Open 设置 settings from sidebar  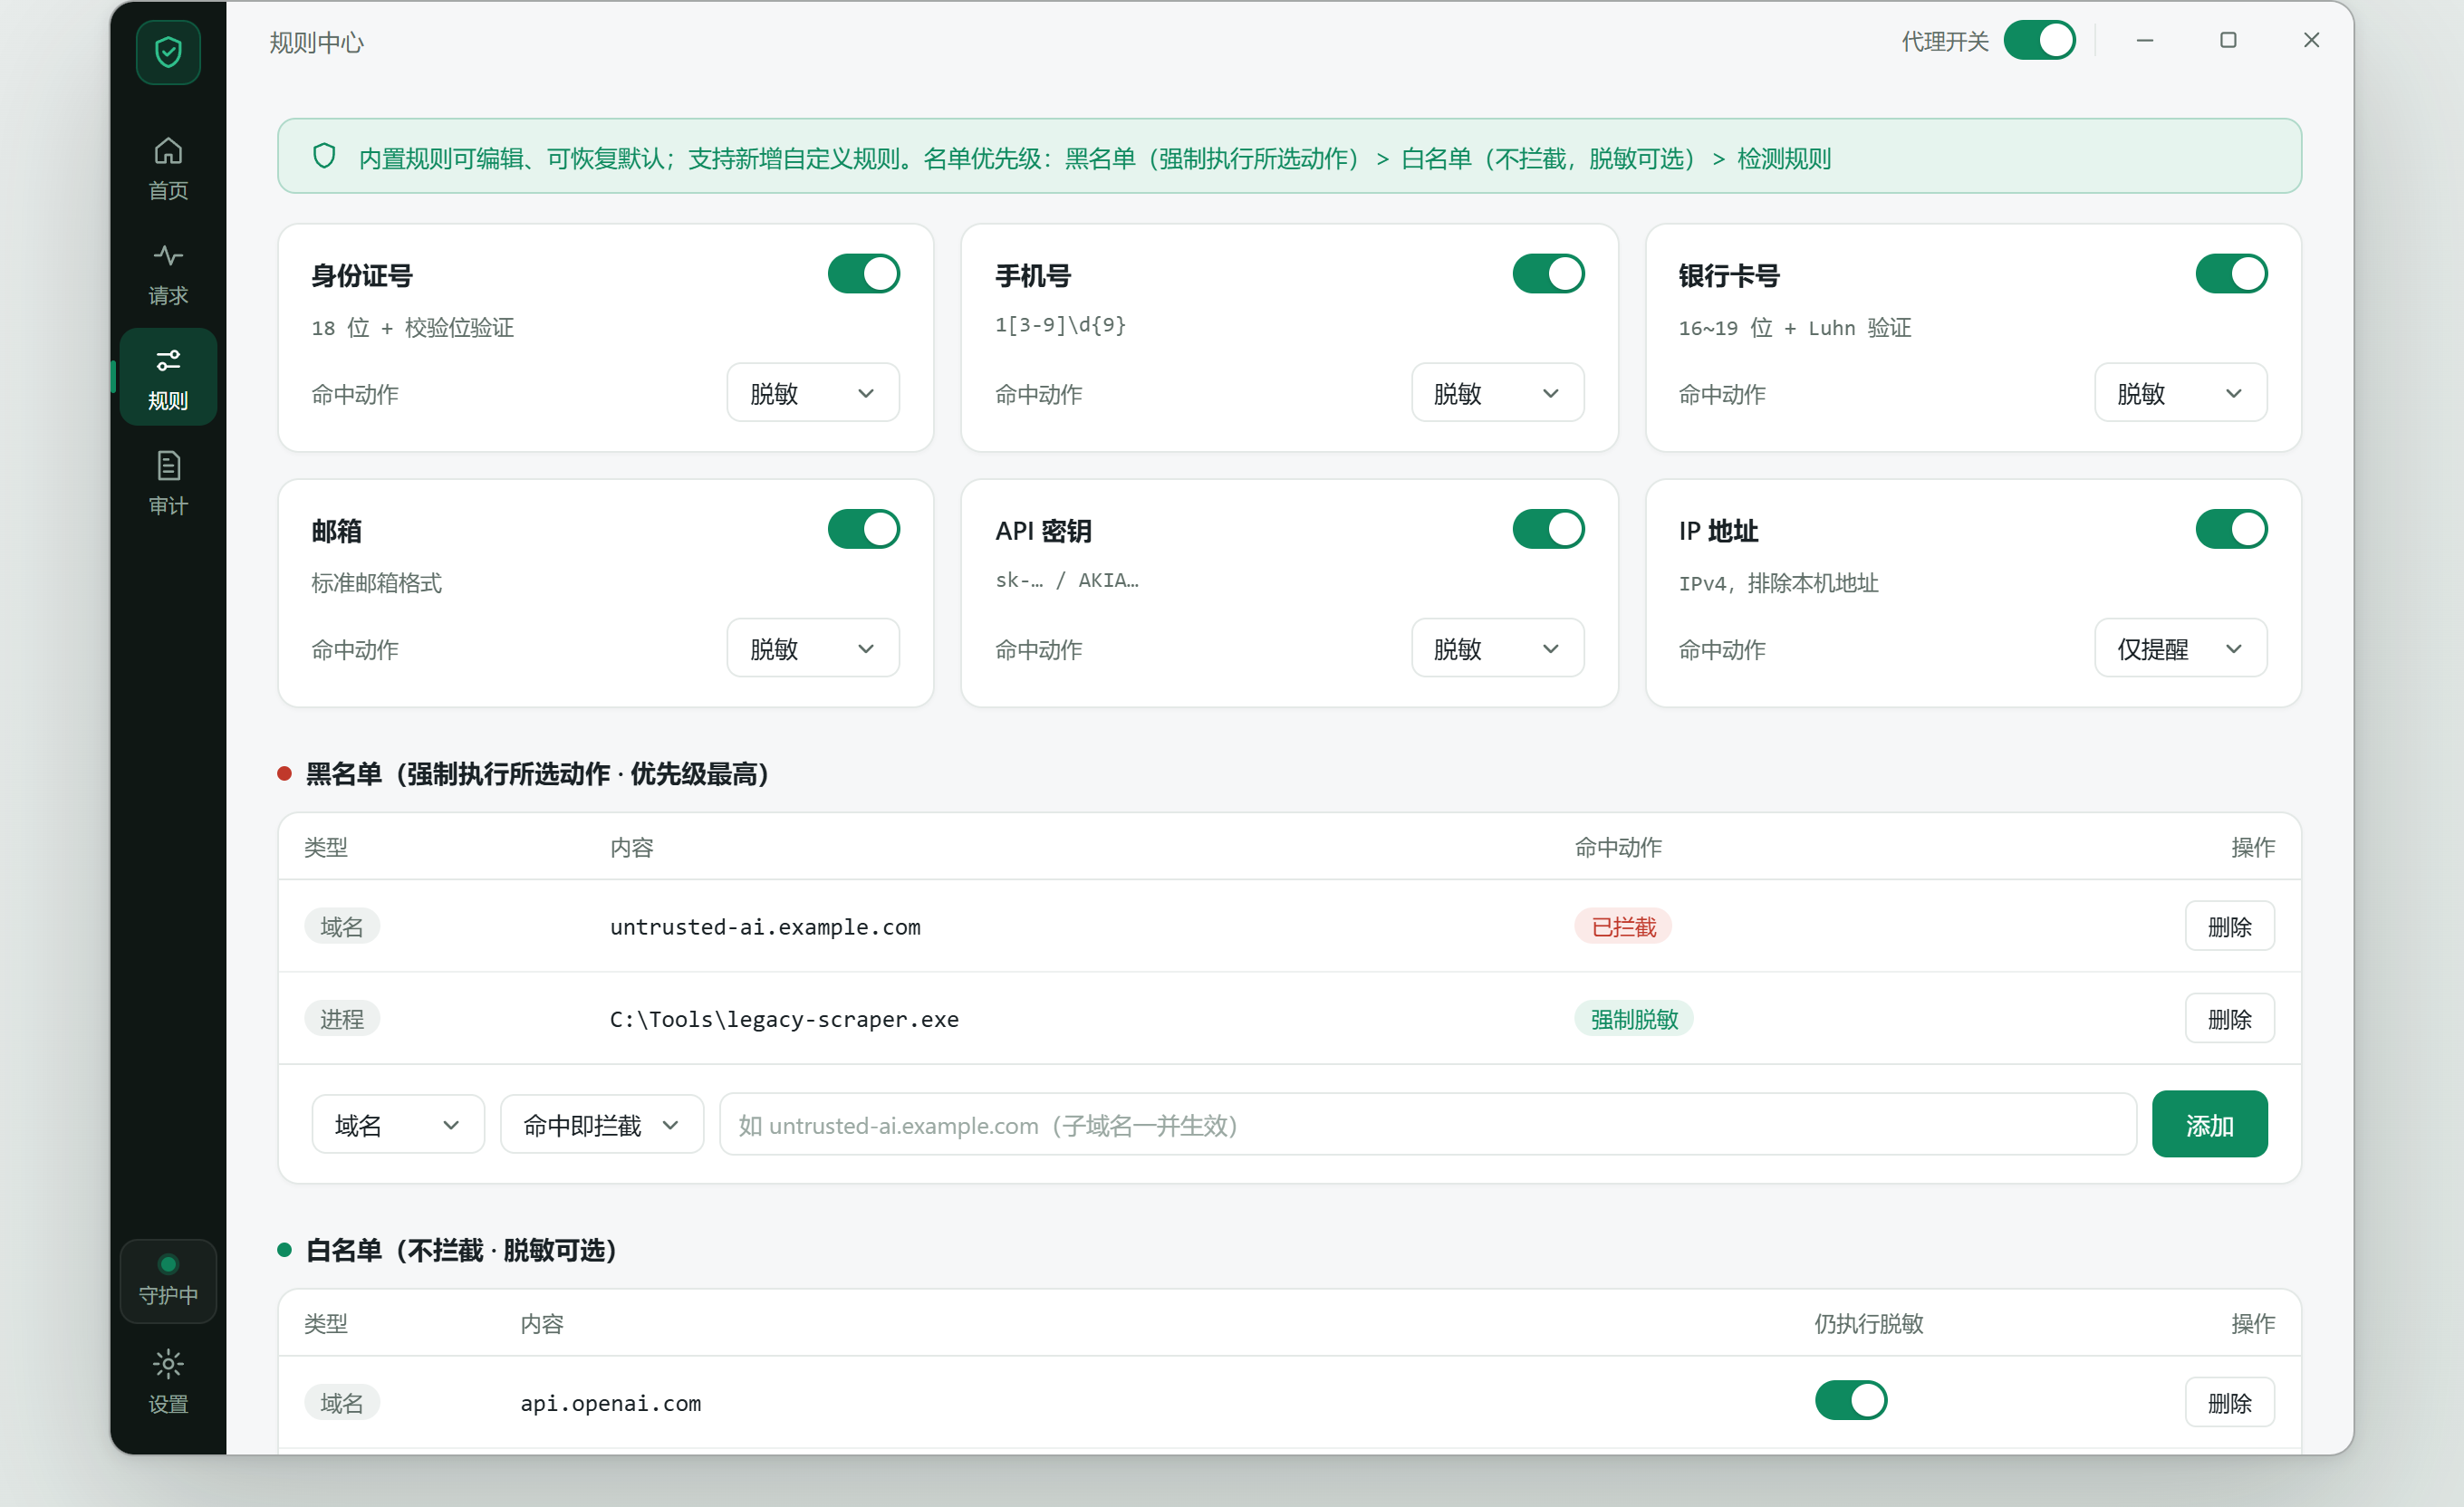click(x=168, y=1382)
